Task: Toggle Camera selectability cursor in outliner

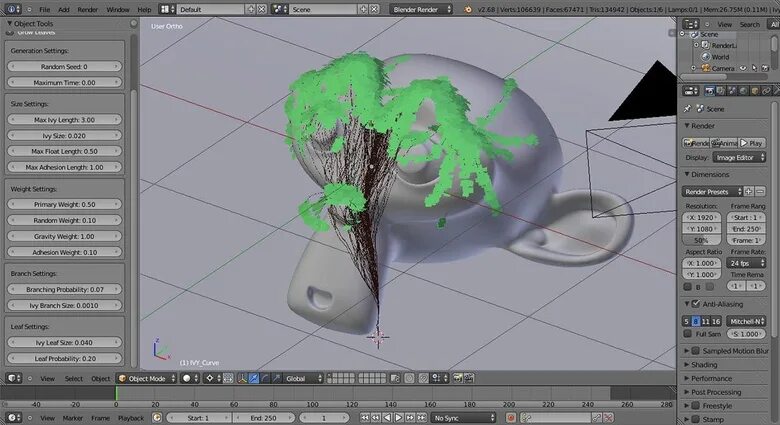Action: click(755, 68)
